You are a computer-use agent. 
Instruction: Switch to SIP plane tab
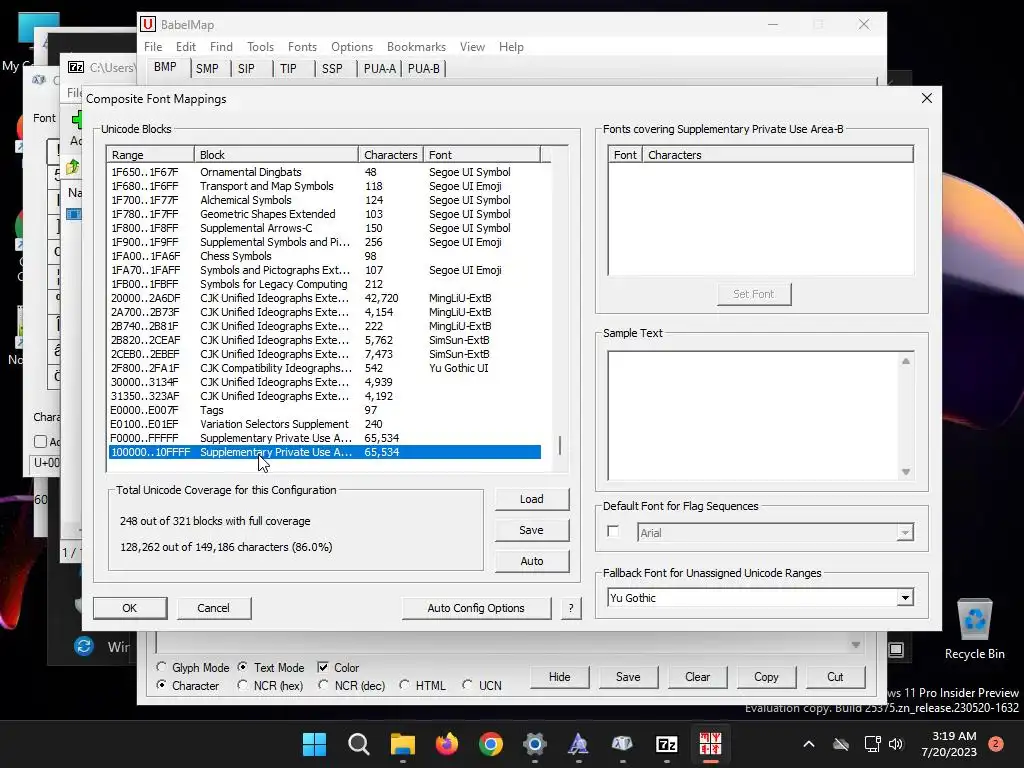click(x=246, y=69)
